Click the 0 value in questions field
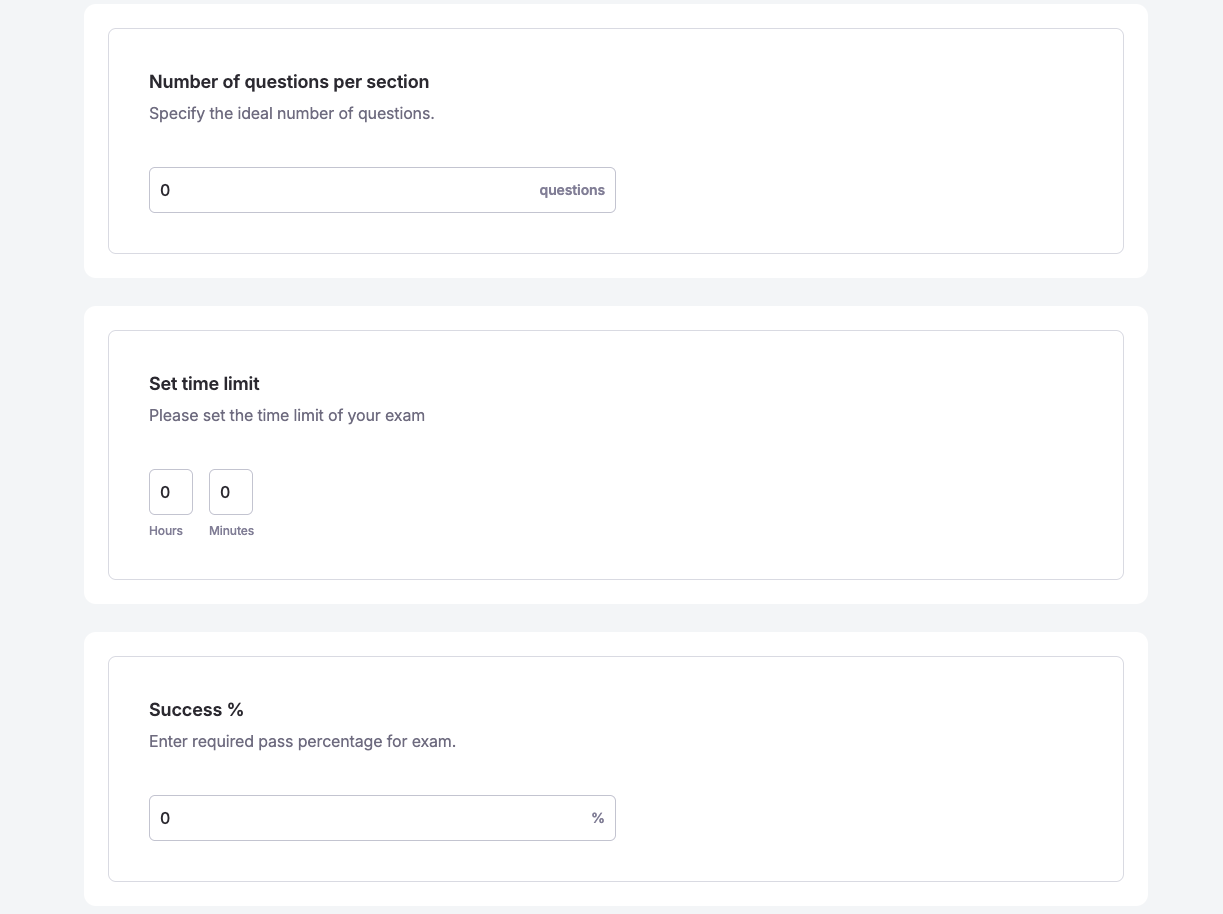The height and width of the screenshot is (914, 1223). click(x=165, y=190)
